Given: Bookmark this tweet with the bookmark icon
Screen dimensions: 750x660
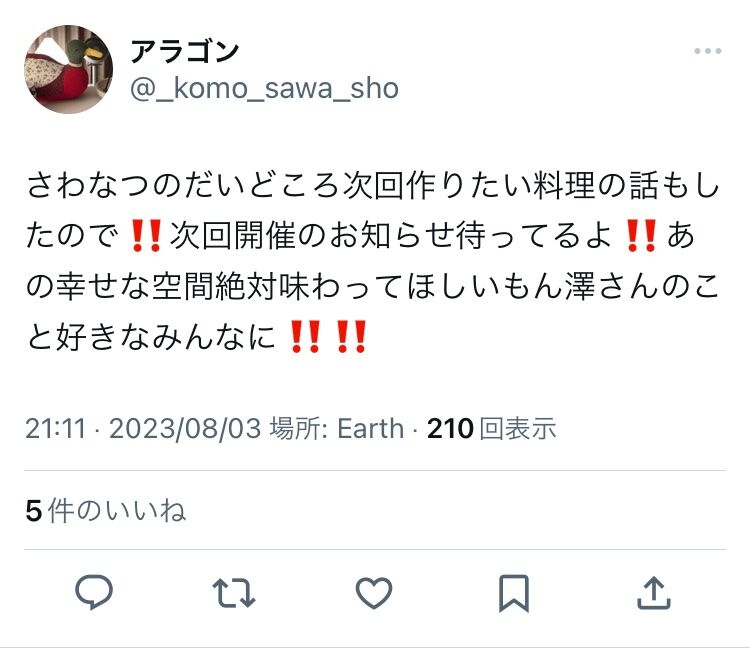Looking at the screenshot, I should coord(514,593).
